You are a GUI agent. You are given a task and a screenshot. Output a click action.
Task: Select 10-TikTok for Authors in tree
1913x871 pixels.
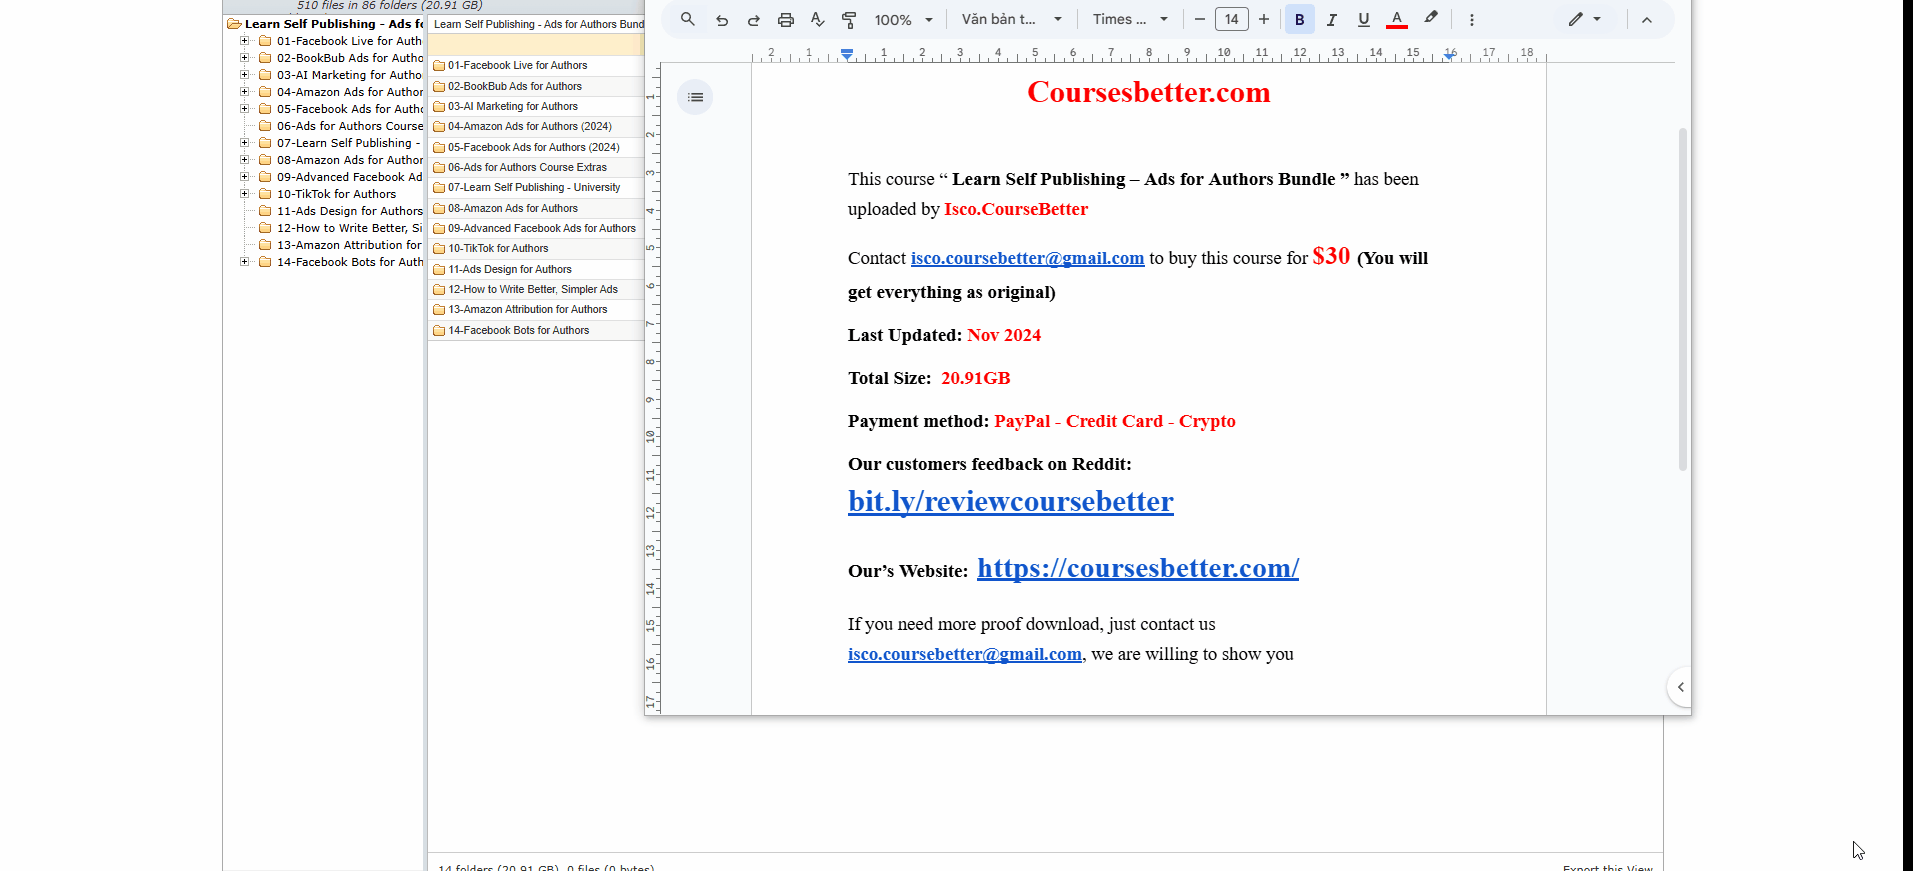(x=336, y=194)
